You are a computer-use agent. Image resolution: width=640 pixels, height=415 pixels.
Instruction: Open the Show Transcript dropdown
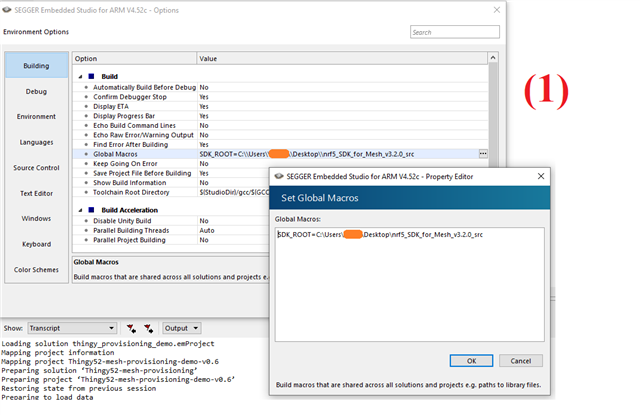(72, 328)
